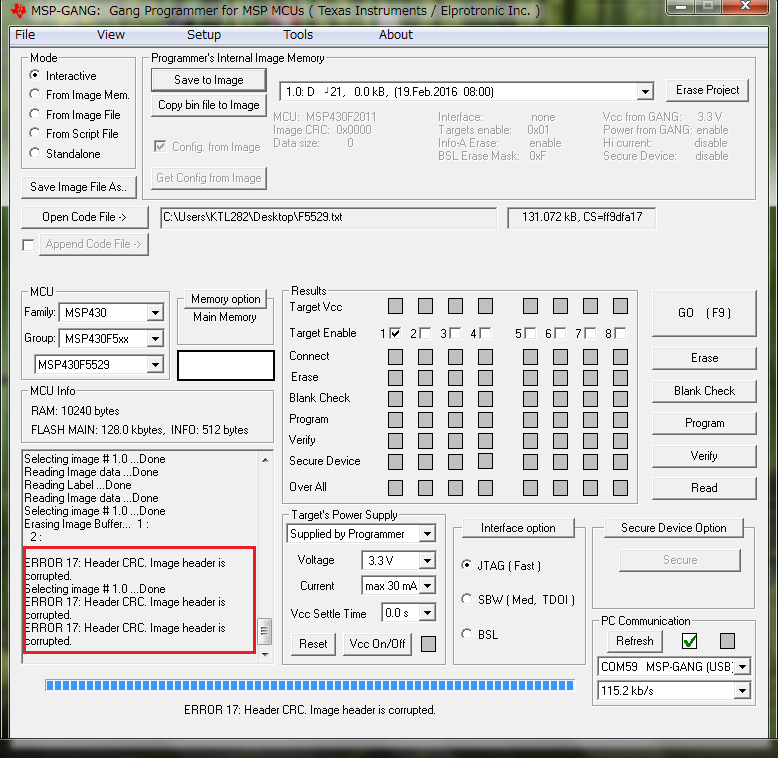This screenshot has height=758, width=778.
Task: Click Vcc On/Off status indicator square
Action: coord(428,644)
